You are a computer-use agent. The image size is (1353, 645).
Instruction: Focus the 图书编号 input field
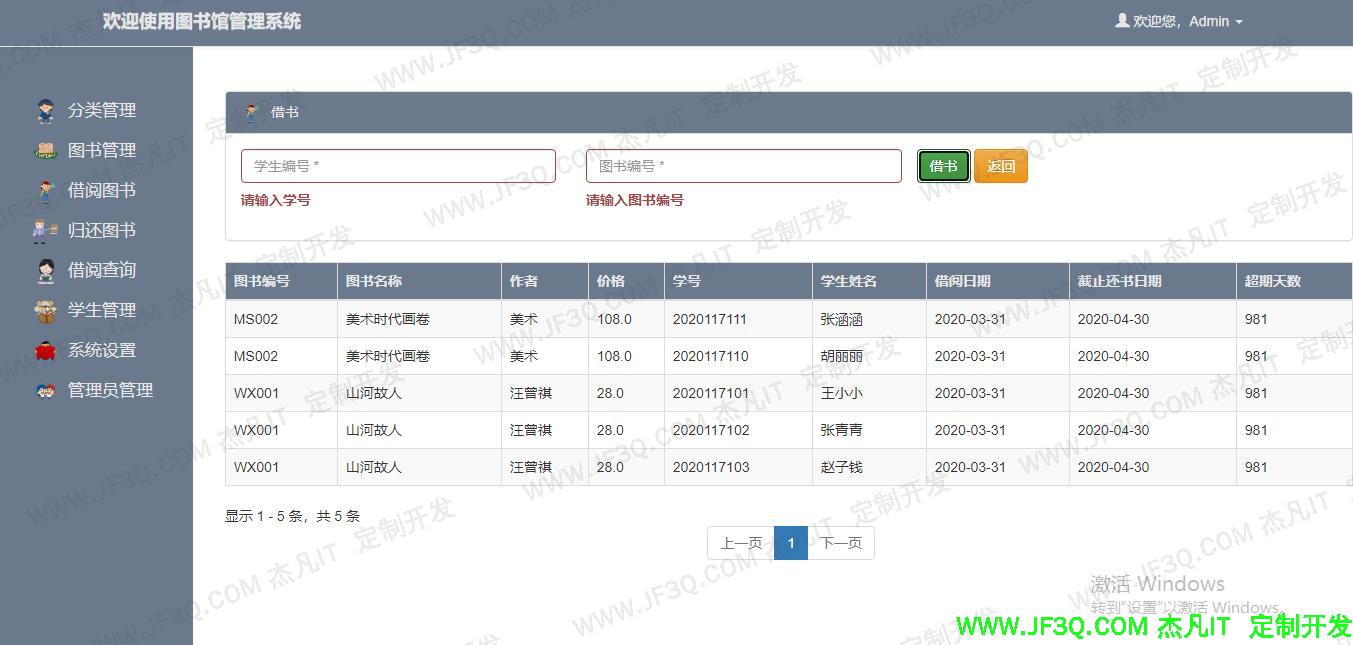pyautogui.click(x=743, y=166)
